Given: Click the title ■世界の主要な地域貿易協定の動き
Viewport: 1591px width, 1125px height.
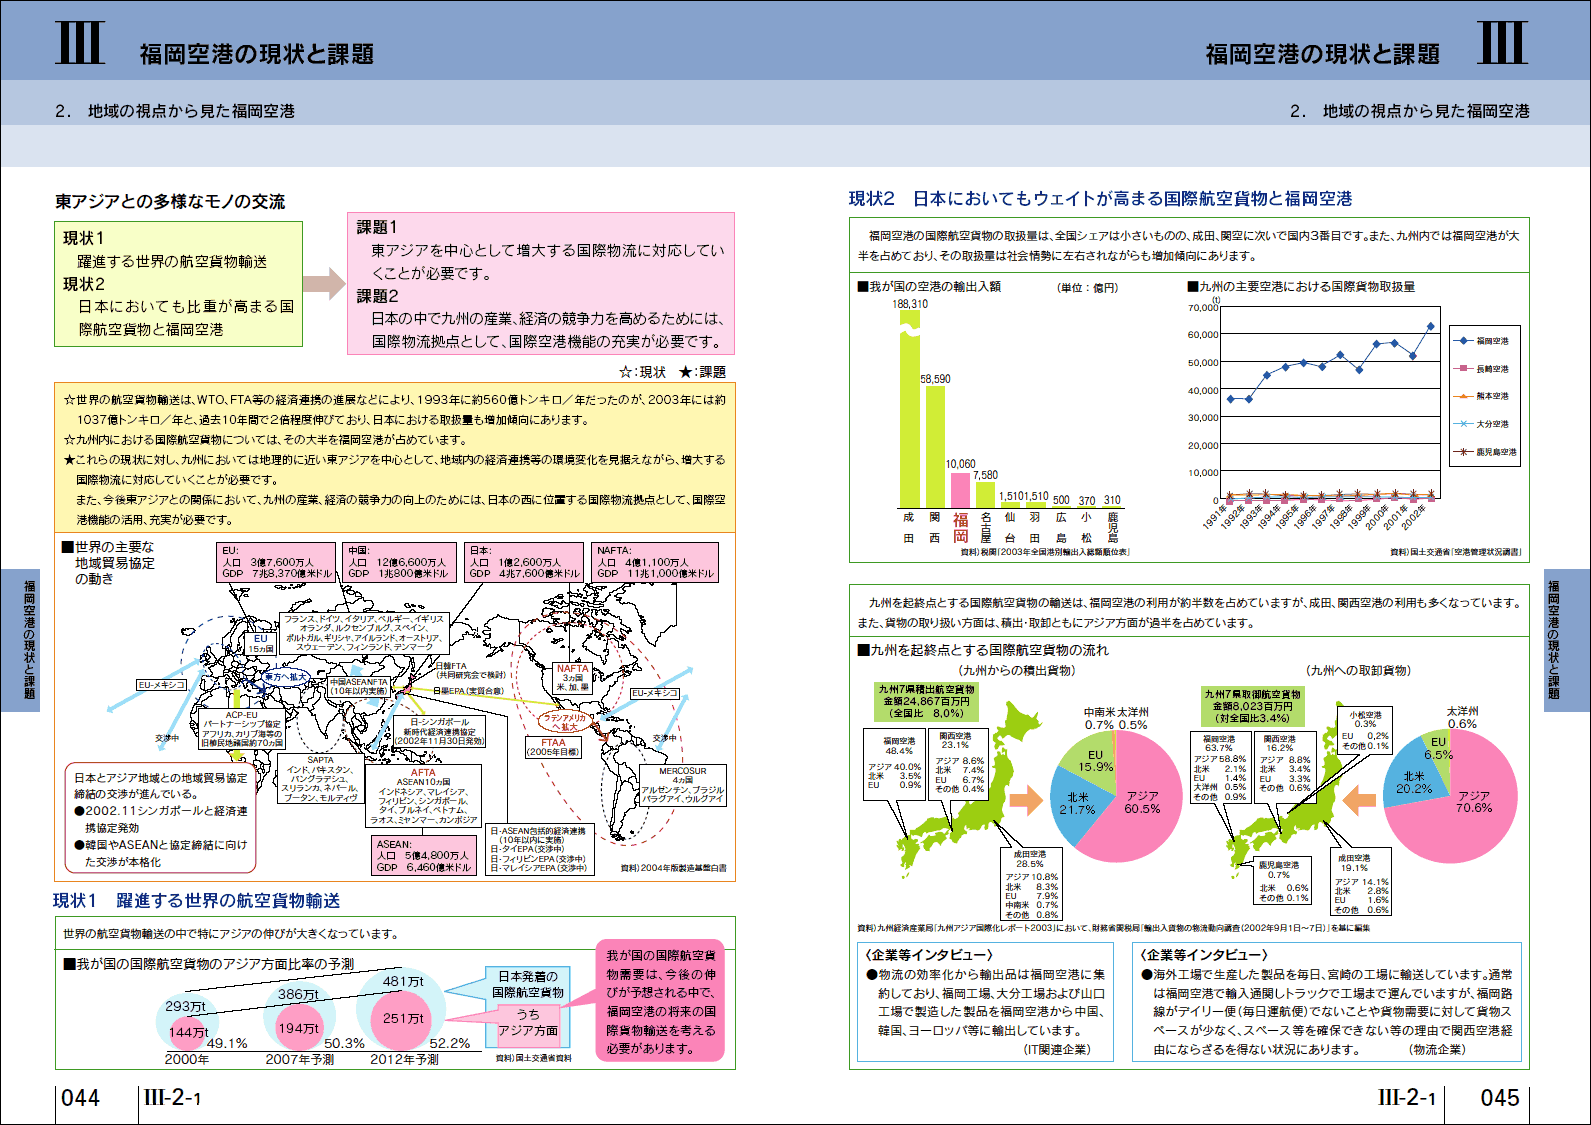Looking at the screenshot, I should tap(109, 563).
